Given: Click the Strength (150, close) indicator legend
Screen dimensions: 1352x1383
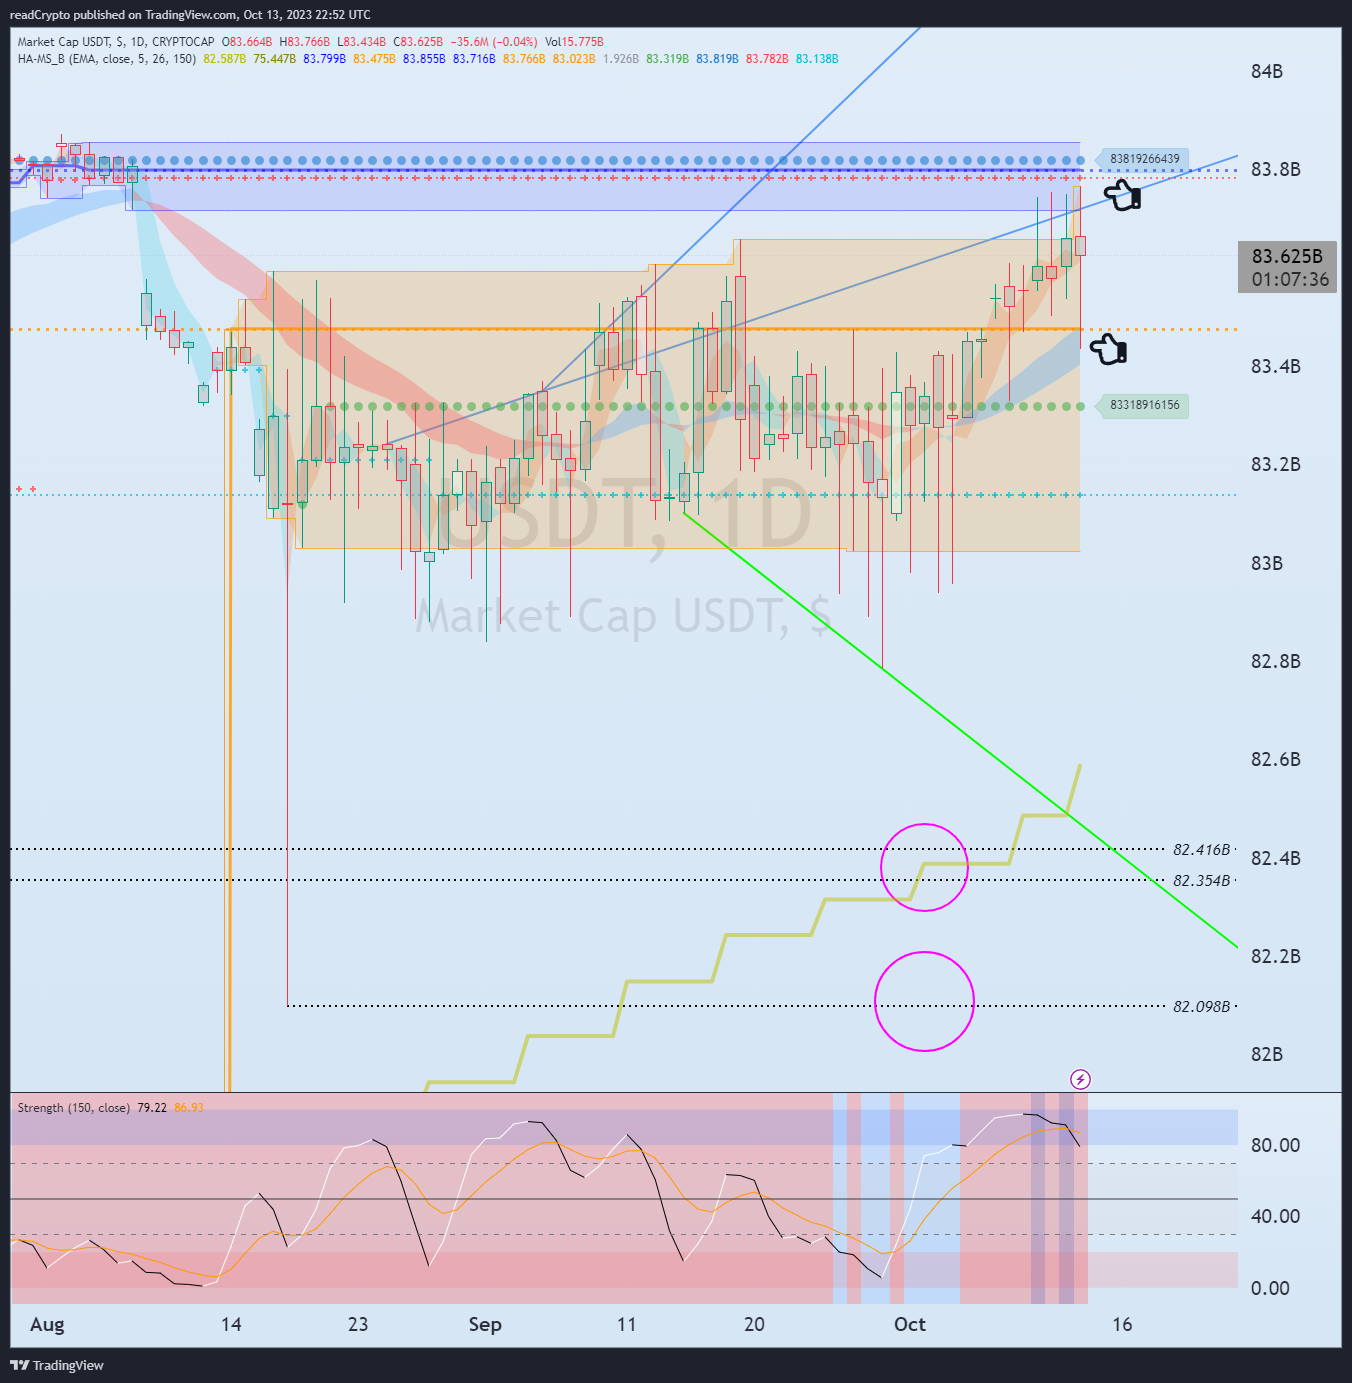Looking at the screenshot, I should point(74,1108).
